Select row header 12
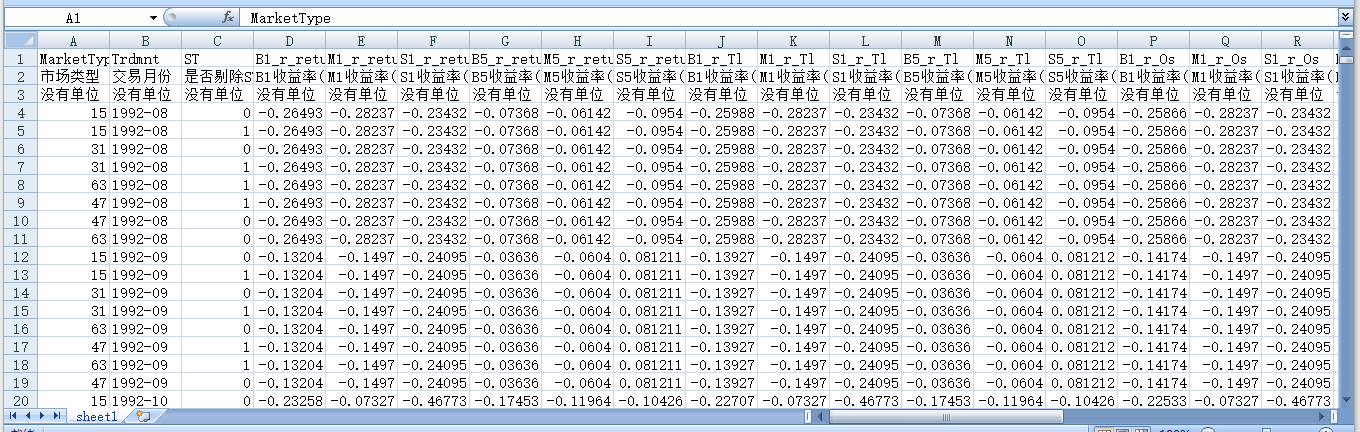This screenshot has height=432, width=1360. (x=19, y=256)
